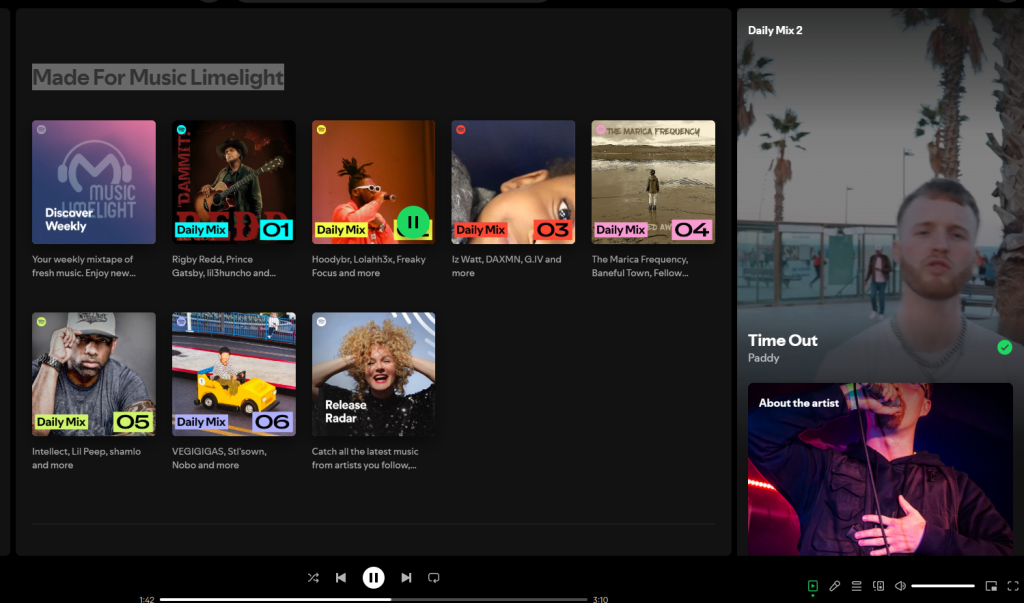Open lyrics with the microphone icon
The image size is (1024, 603).
(835, 586)
